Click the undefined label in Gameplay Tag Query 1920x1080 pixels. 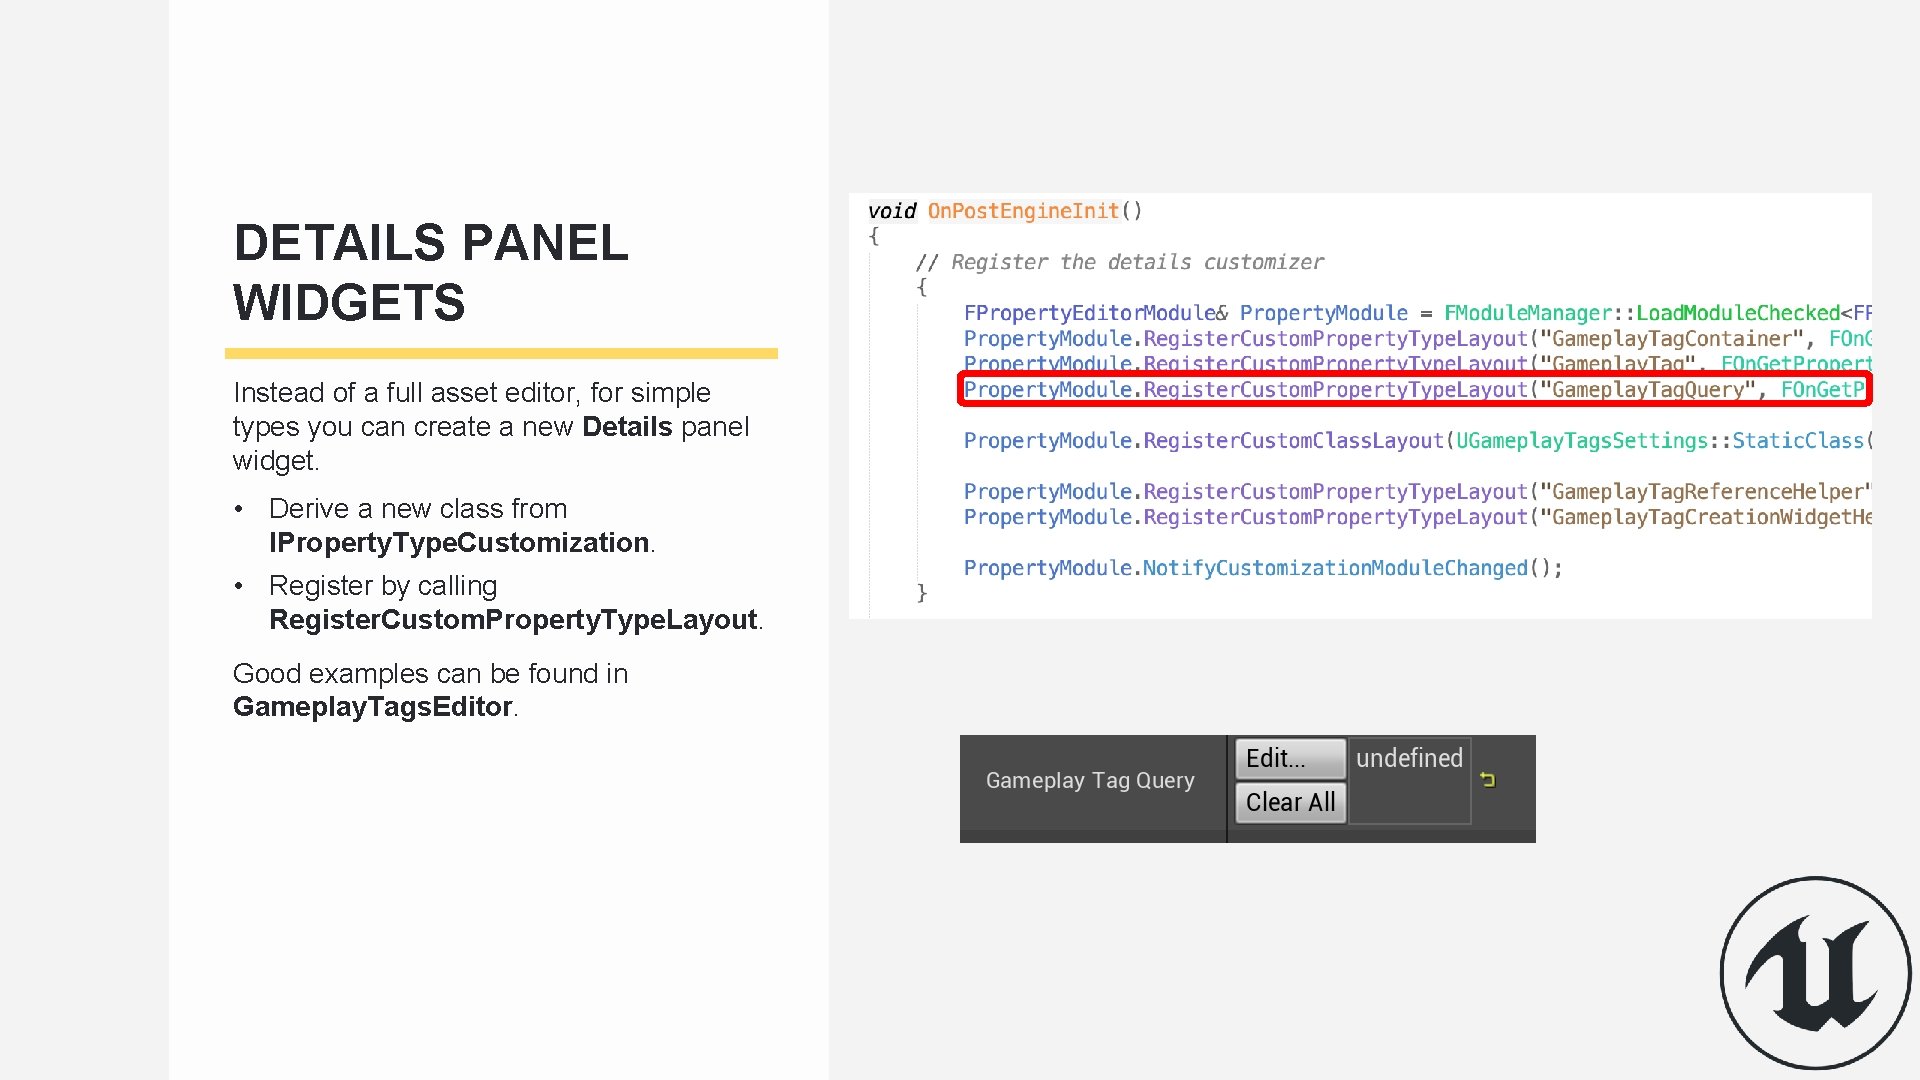point(1406,757)
